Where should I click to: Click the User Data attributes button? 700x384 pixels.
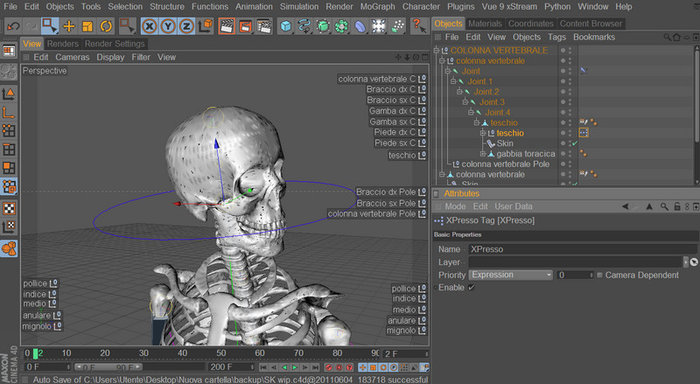point(513,206)
